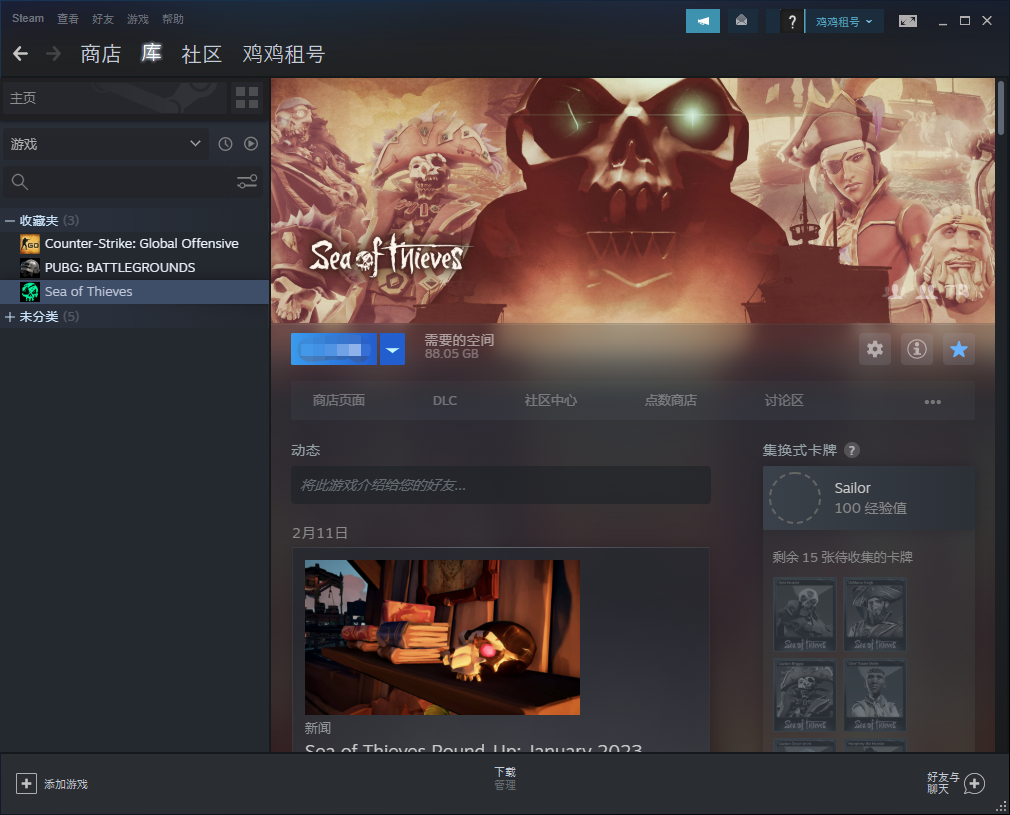Click 添加游戏 label
1010x815 pixels.
[x=66, y=784]
